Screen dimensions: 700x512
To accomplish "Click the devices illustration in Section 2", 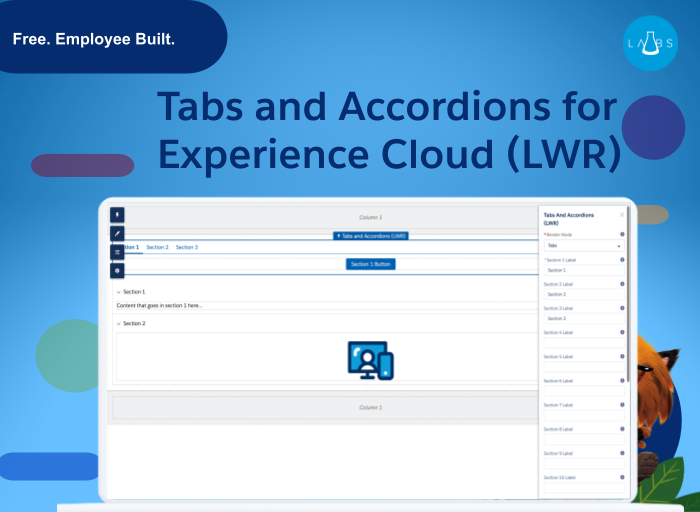I will [370, 359].
